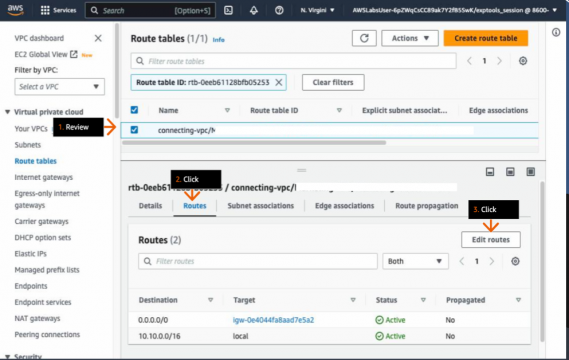Open the Actions dropdown
The height and width of the screenshot is (360, 569).
[x=410, y=38]
